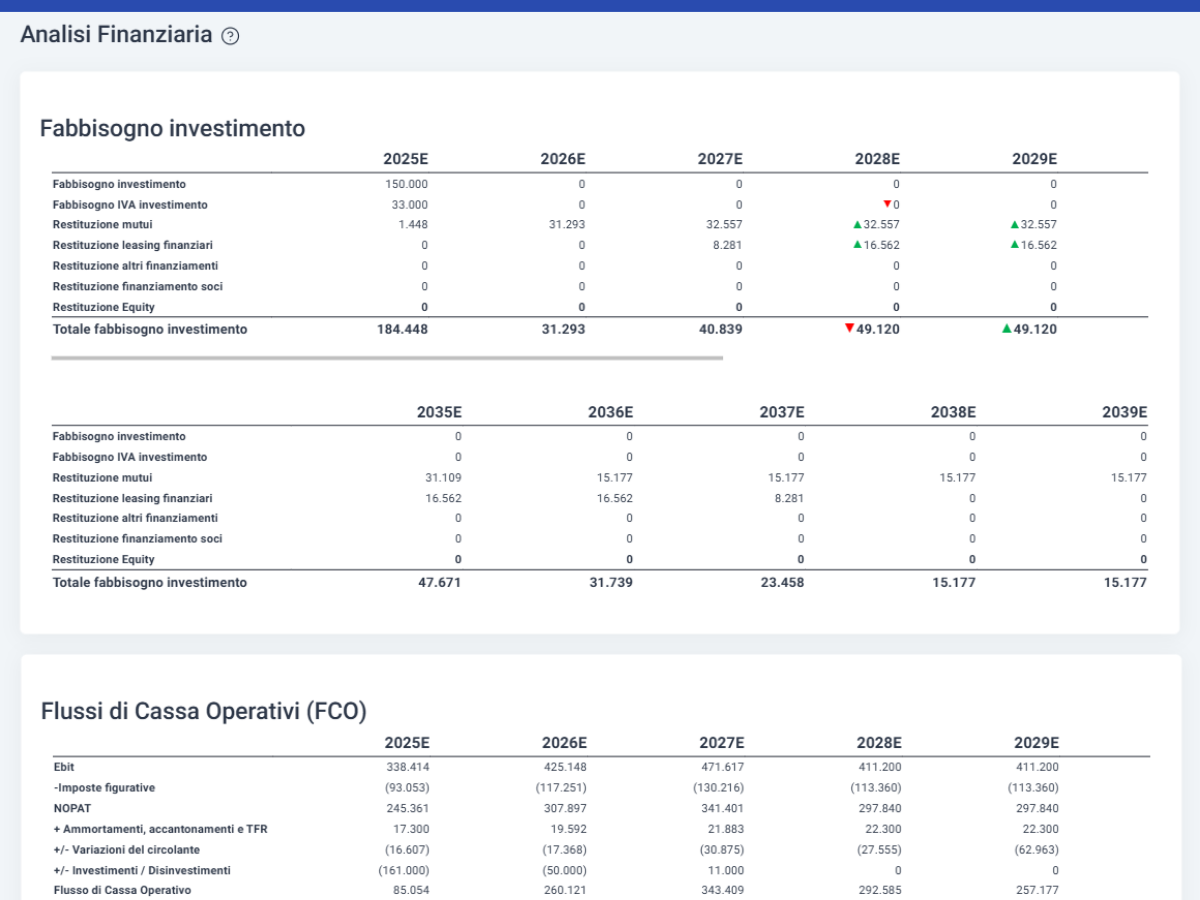
Task: Select the 31.739 total for 2036E
Action: point(611,582)
